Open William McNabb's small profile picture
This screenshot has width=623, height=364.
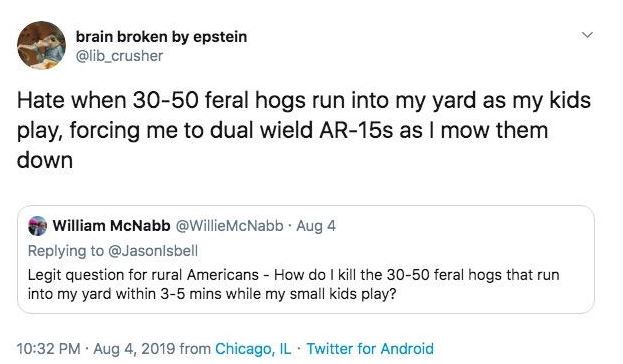[38, 226]
